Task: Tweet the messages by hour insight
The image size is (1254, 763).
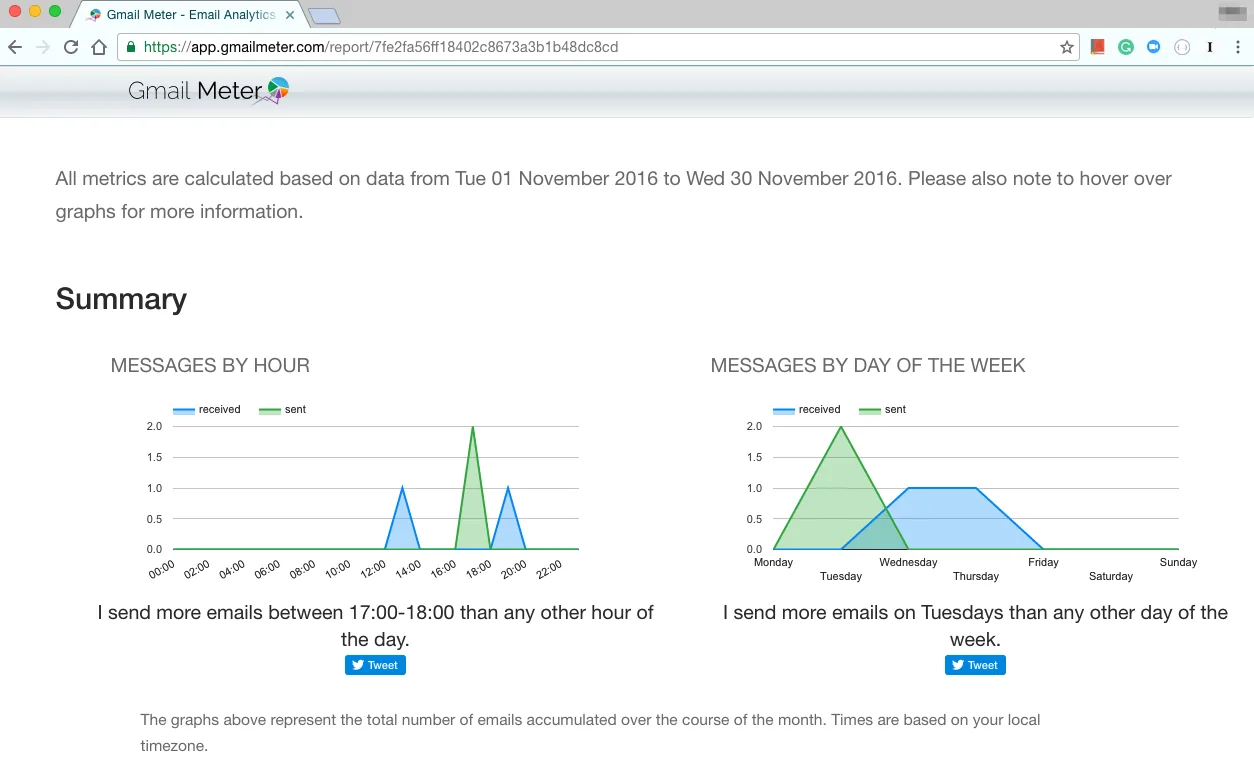Action: click(375, 665)
